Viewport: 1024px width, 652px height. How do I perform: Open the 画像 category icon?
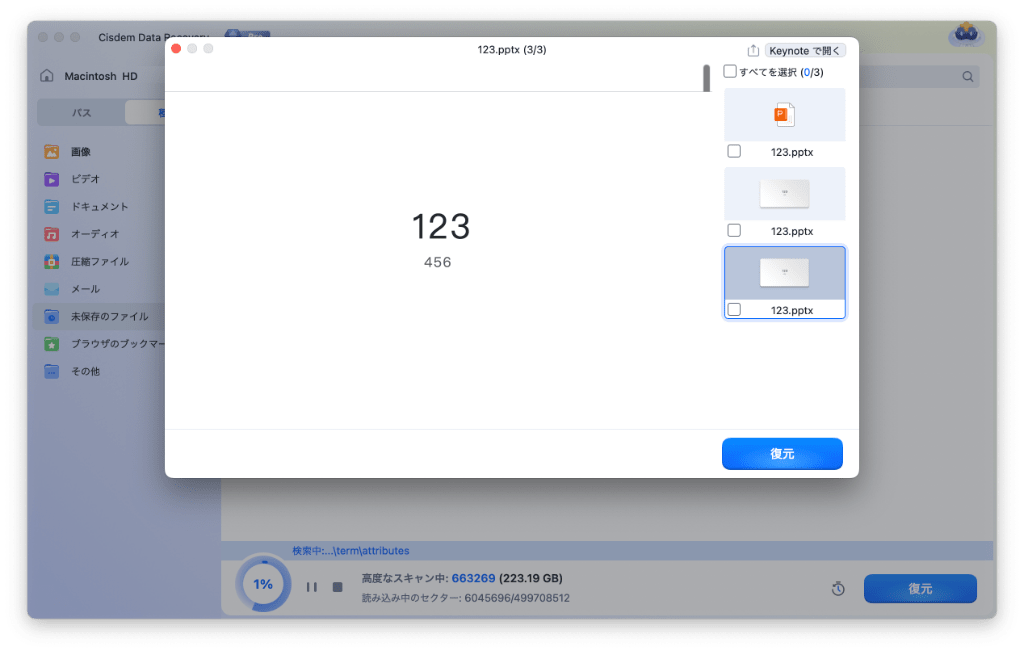point(52,152)
